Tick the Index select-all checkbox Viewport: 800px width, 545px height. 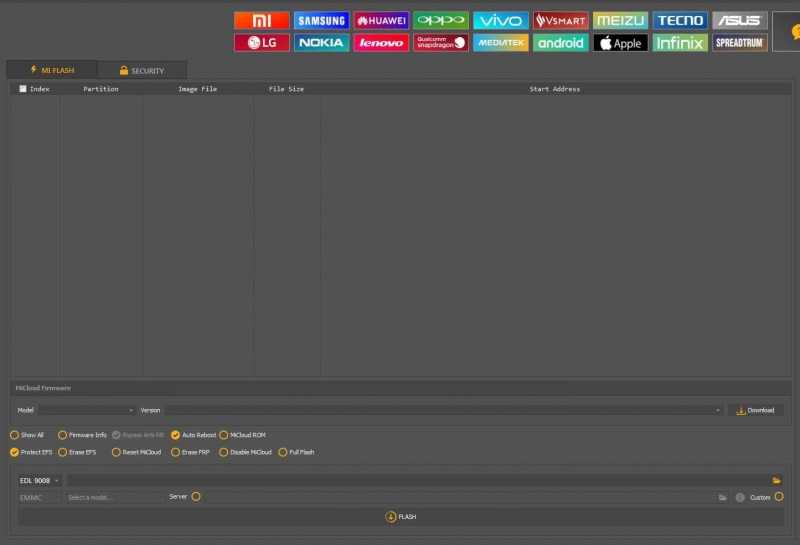(x=23, y=89)
